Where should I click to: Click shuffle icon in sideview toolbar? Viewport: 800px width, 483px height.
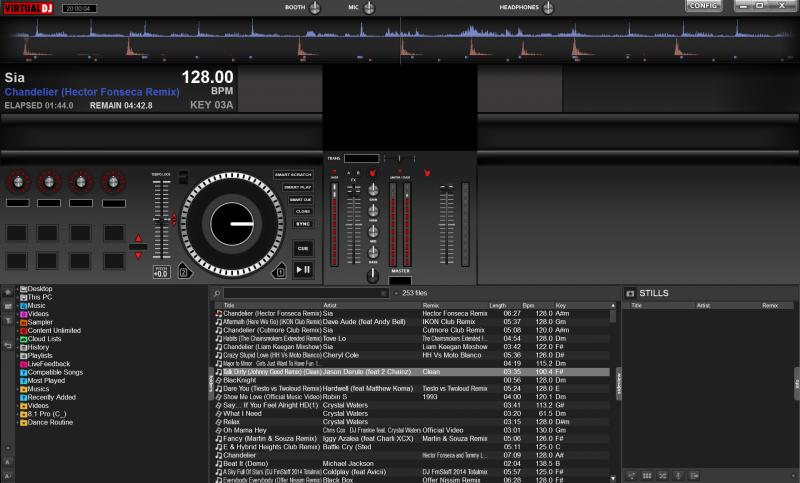[x=662, y=476]
